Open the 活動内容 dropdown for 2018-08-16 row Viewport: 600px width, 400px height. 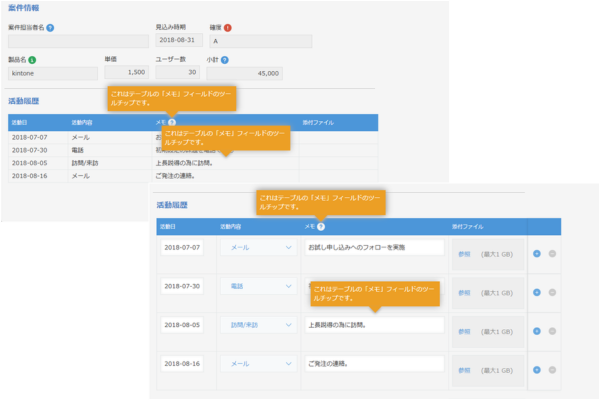255,364
